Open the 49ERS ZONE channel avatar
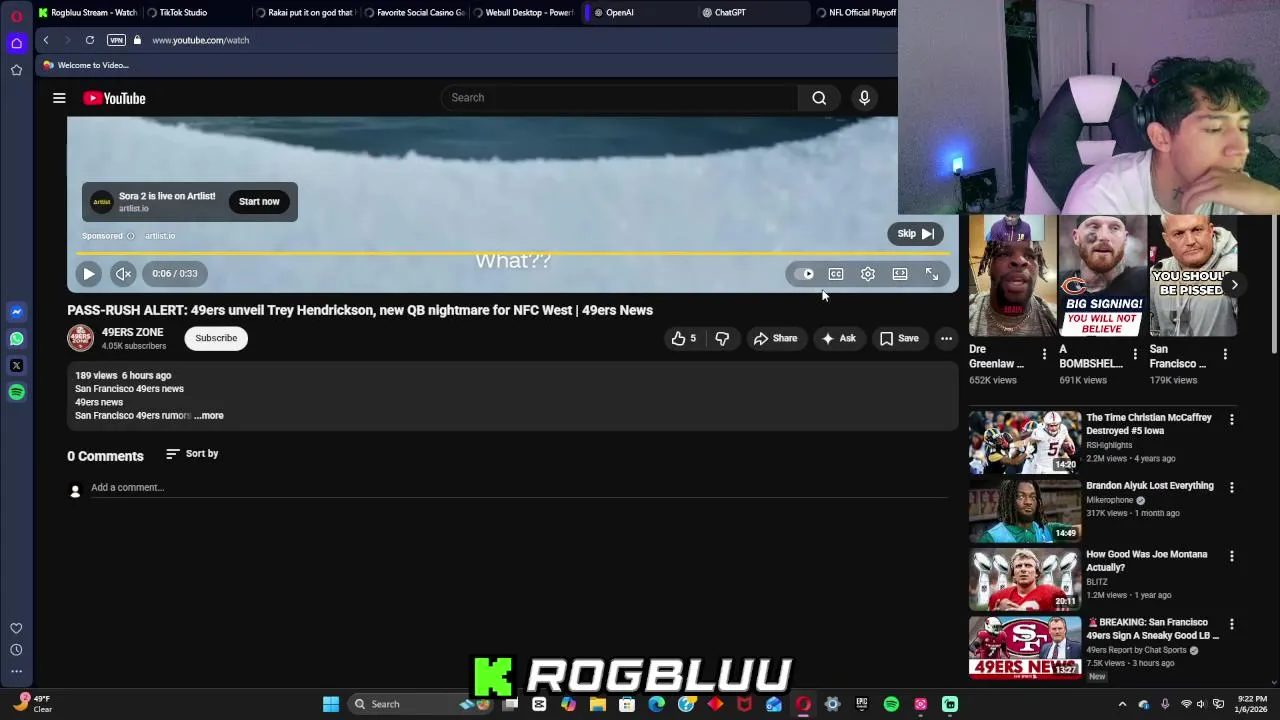The height and width of the screenshot is (720, 1280). (80, 338)
